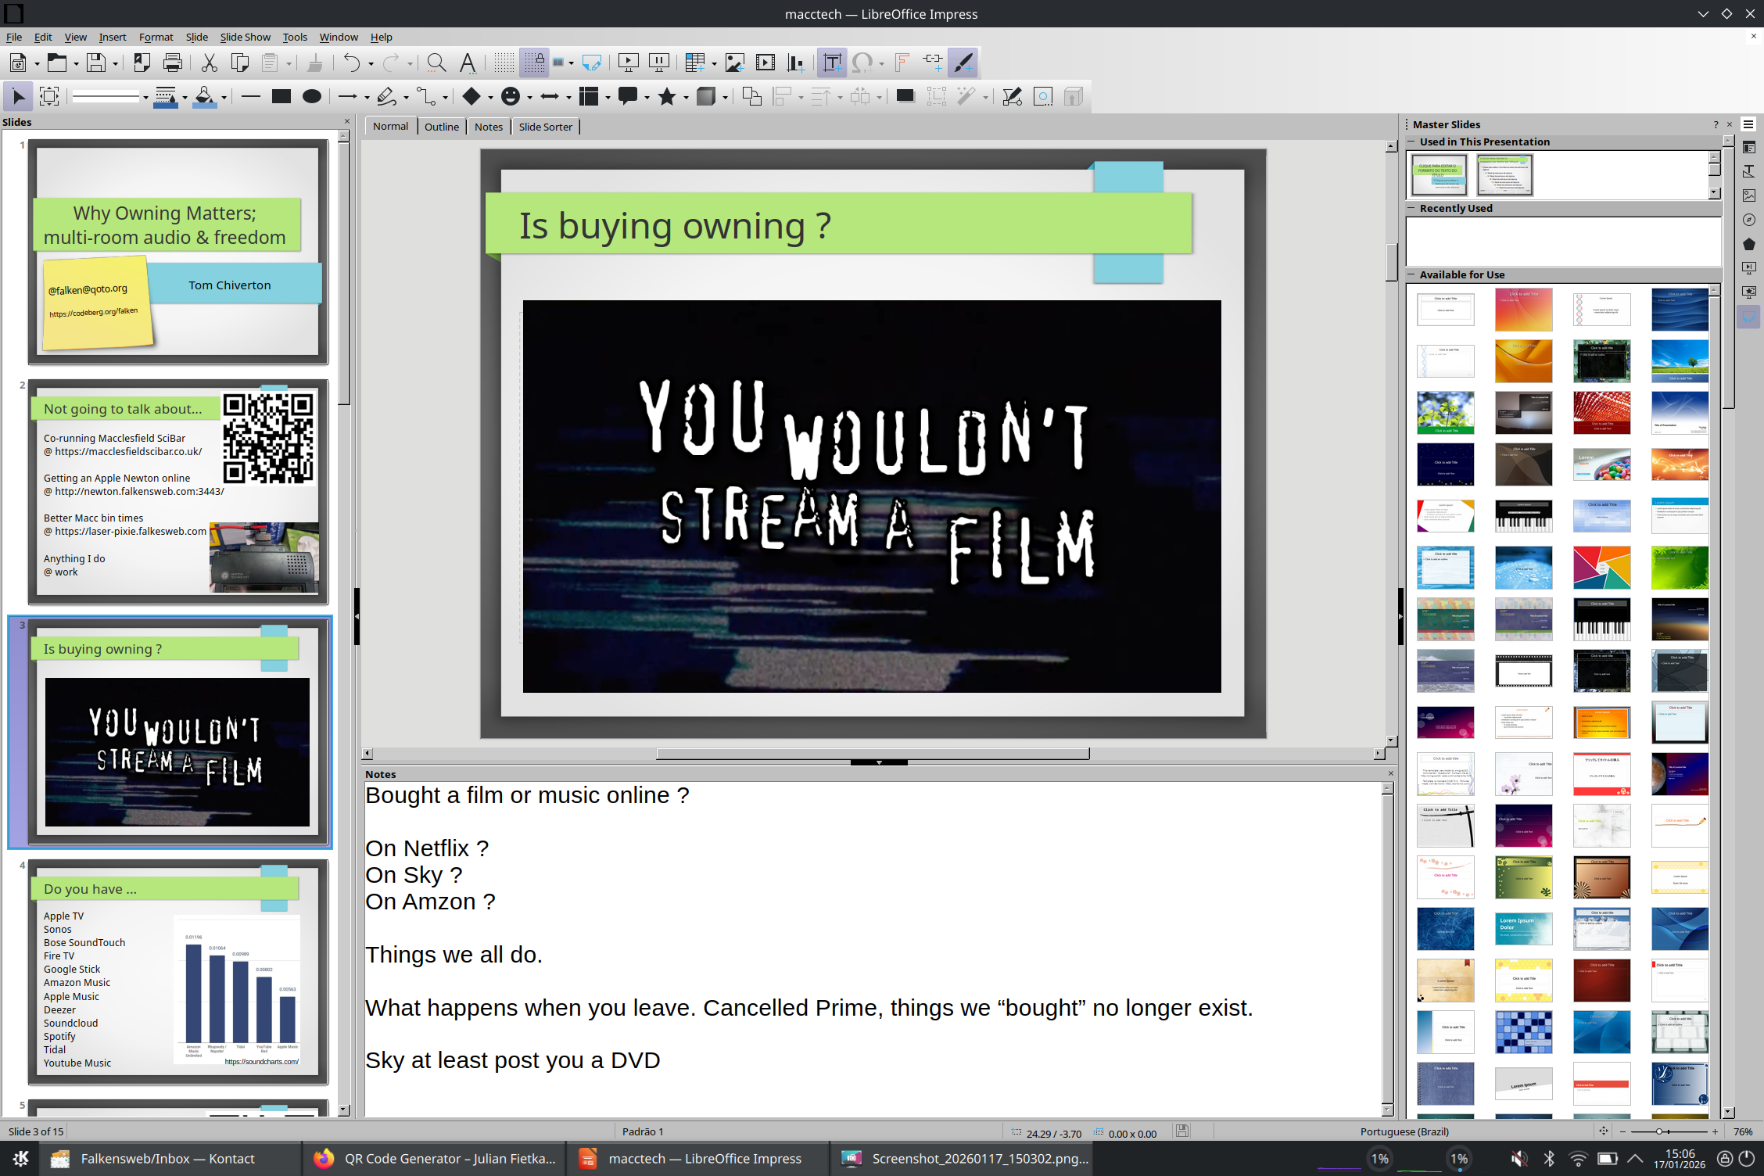The image size is (1764, 1176).
Task: Select the Ellipse drawing tool
Action: click(x=312, y=97)
